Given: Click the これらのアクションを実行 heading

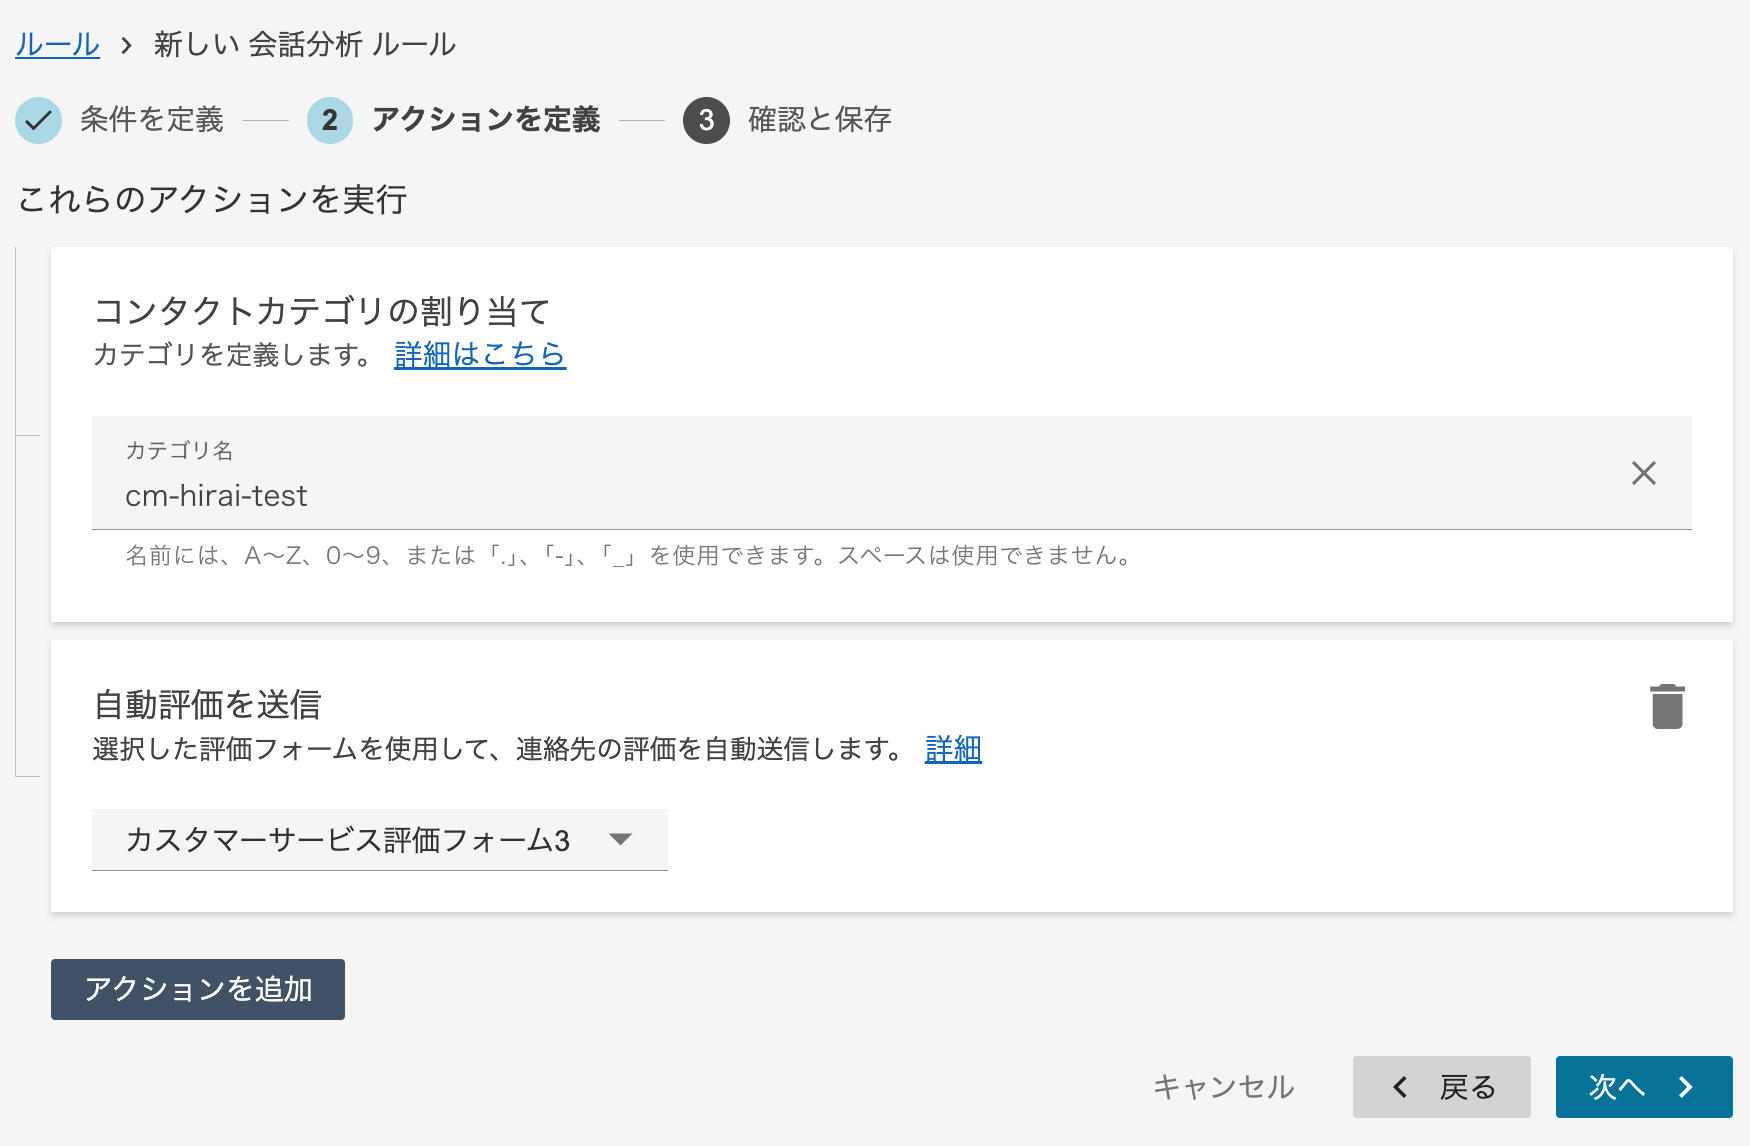Looking at the screenshot, I should coord(212,199).
